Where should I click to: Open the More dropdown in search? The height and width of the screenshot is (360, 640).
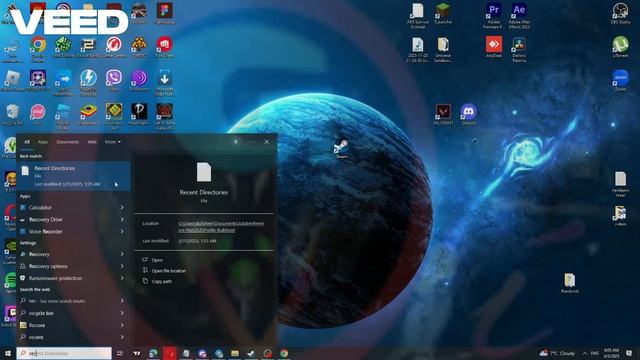[x=113, y=142]
